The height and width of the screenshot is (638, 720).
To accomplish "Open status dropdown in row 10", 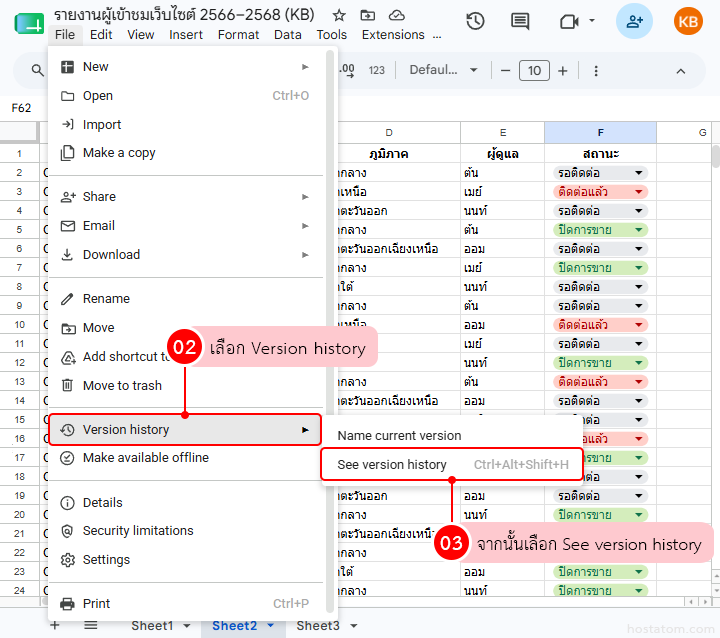I will (x=638, y=325).
